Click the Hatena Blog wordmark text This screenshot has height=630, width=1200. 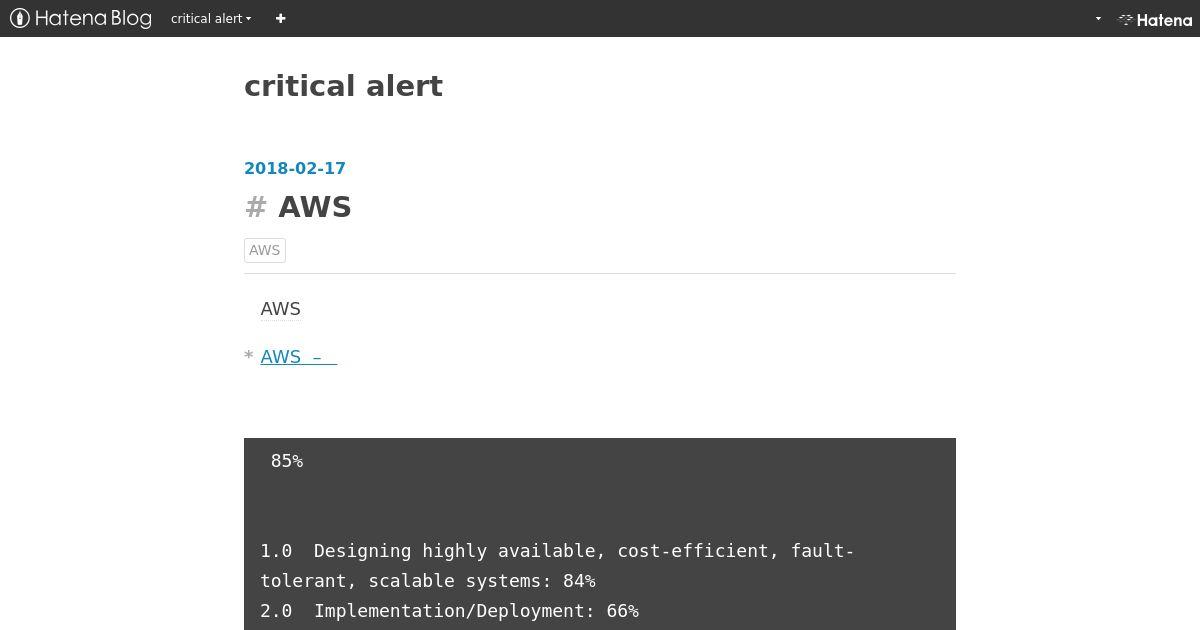coord(93,18)
